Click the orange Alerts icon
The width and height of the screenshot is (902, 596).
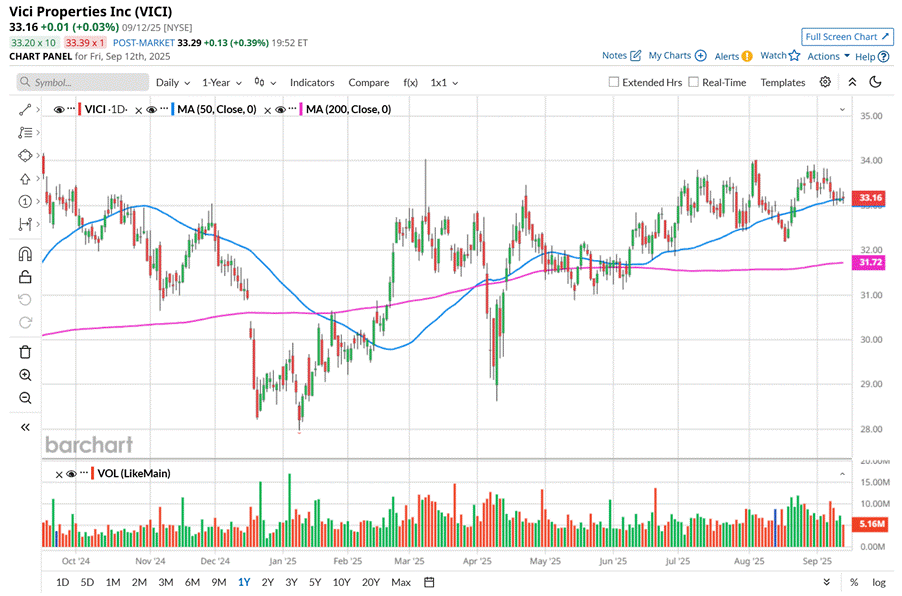(x=747, y=56)
